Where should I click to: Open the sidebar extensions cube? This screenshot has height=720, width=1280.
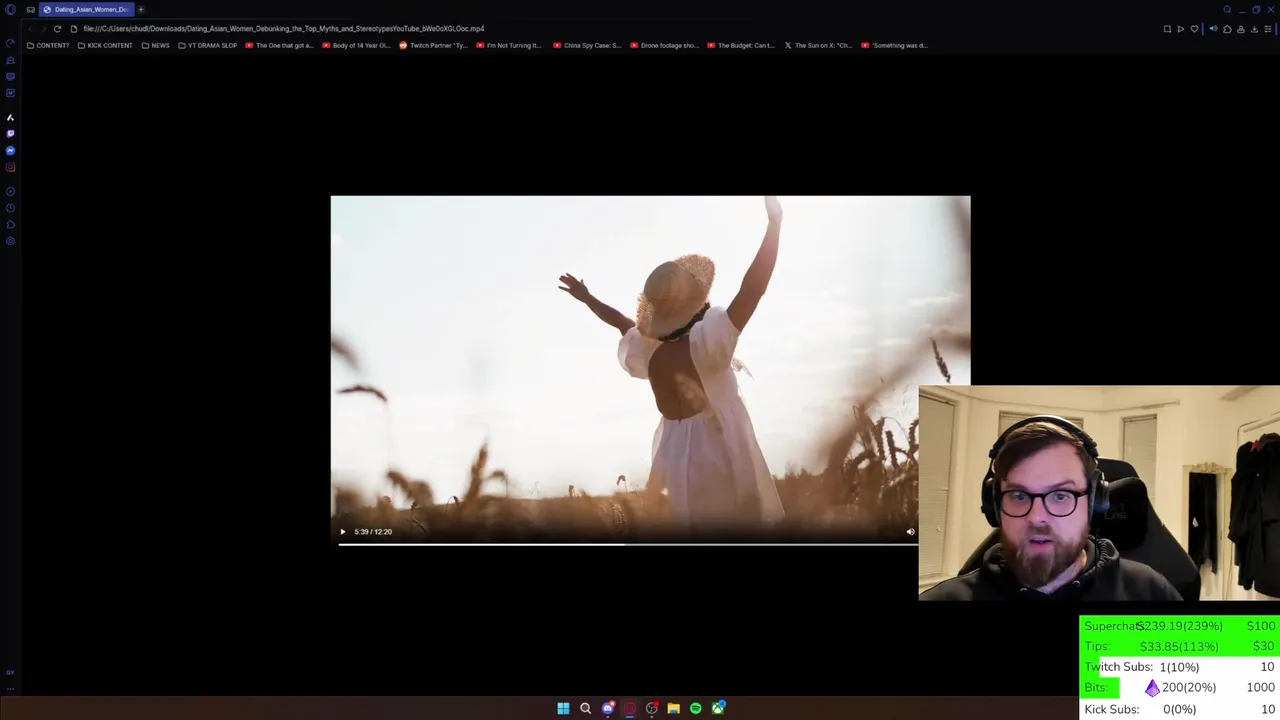pos(10,224)
